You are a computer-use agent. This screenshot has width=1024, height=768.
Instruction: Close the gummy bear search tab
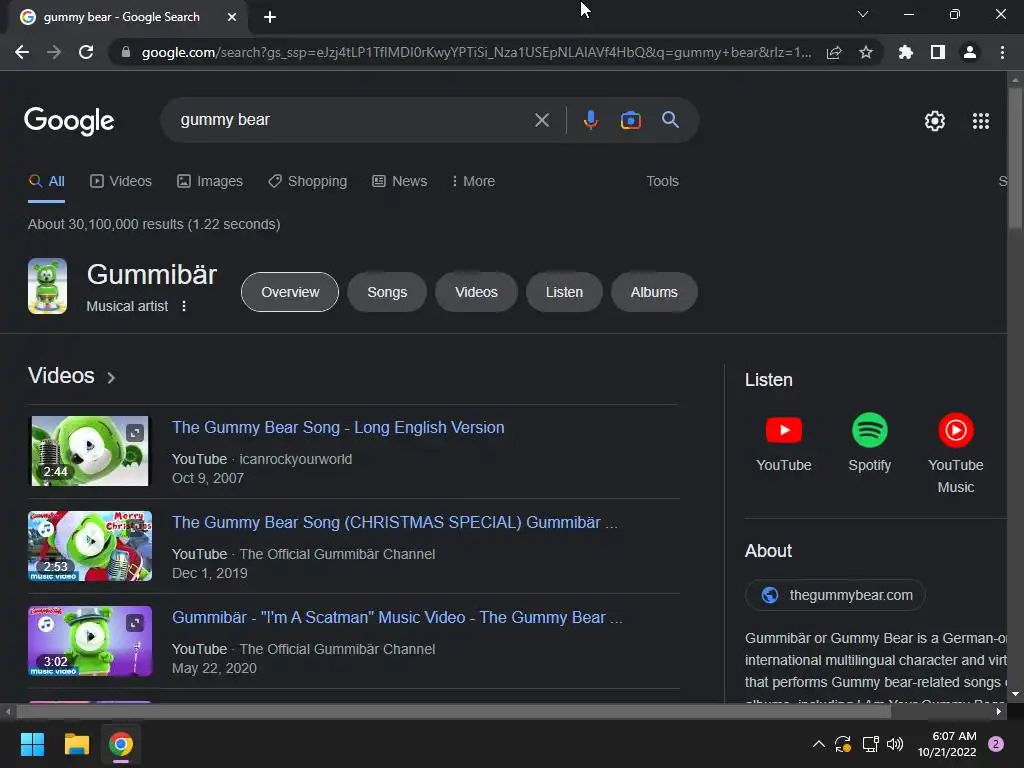[x=232, y=17]
